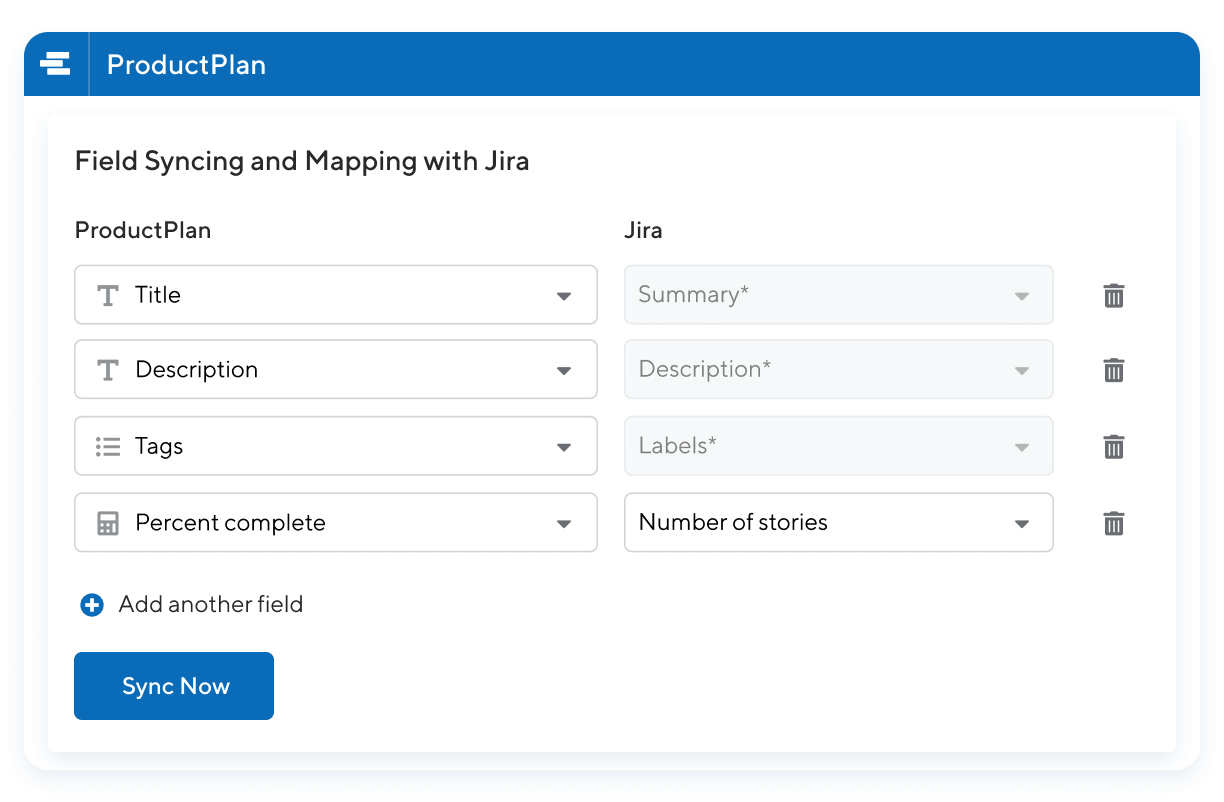Select the Title field text

click(x=158, y=295)
